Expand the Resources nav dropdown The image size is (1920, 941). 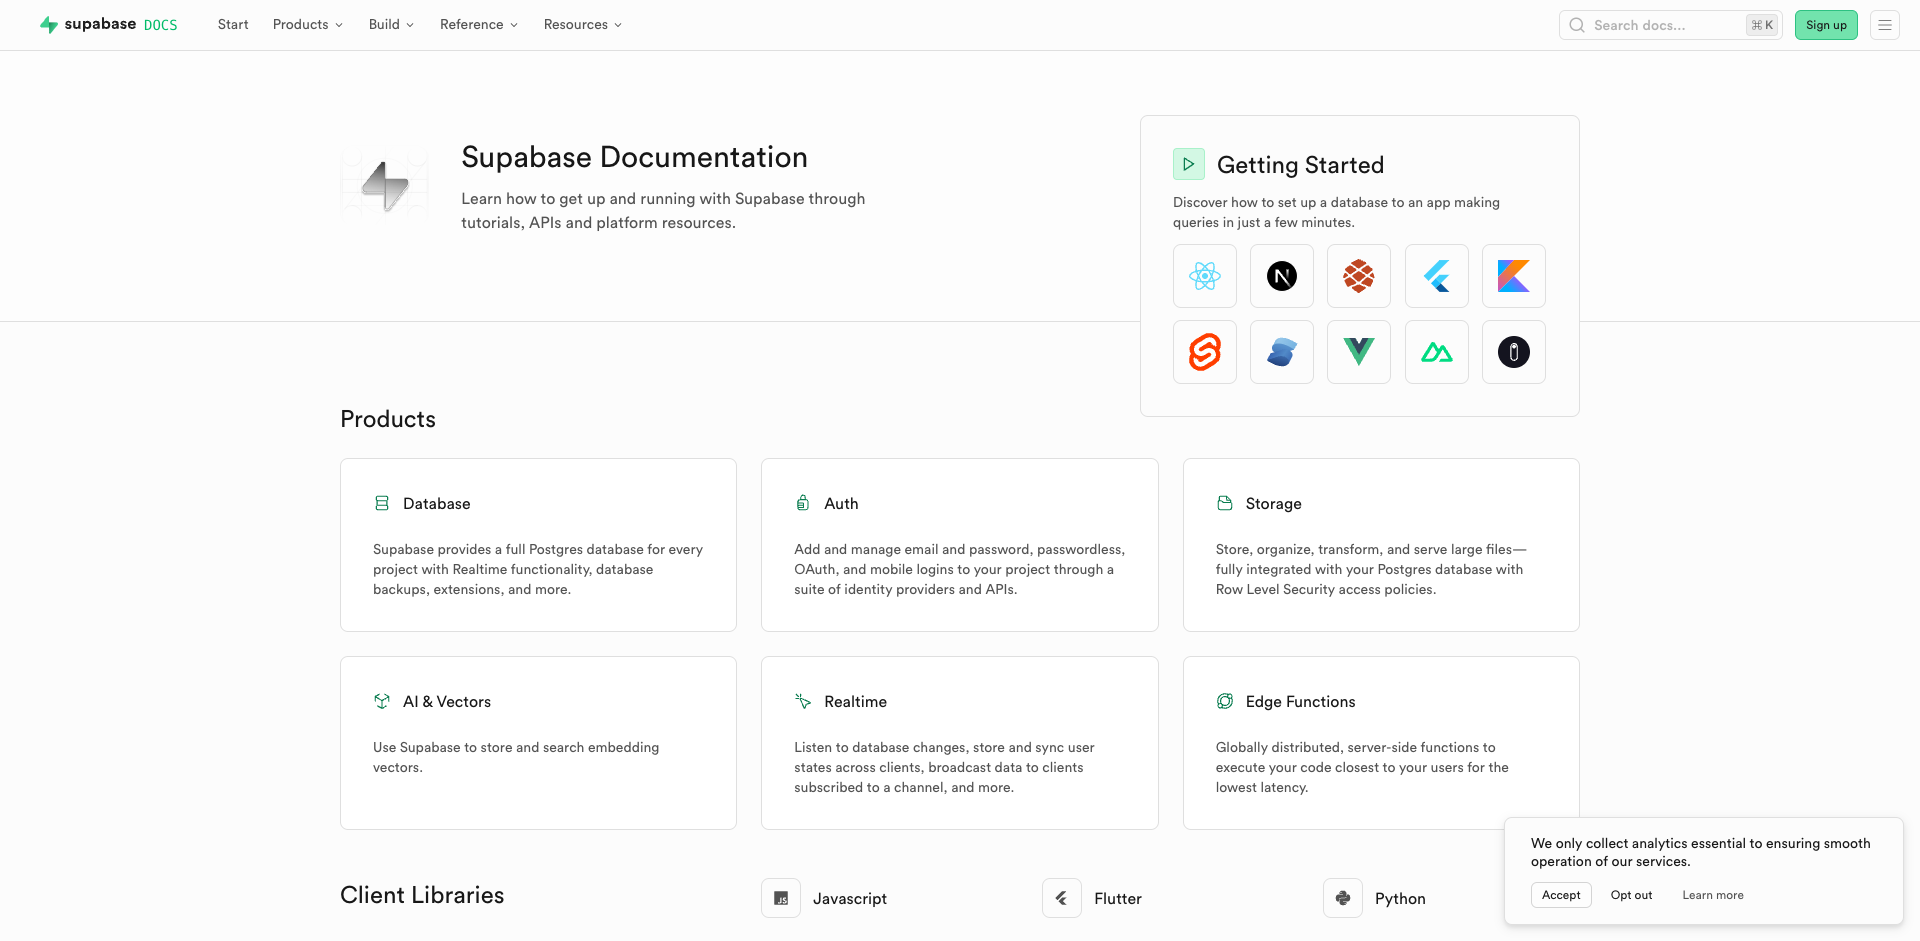point(583,24)
